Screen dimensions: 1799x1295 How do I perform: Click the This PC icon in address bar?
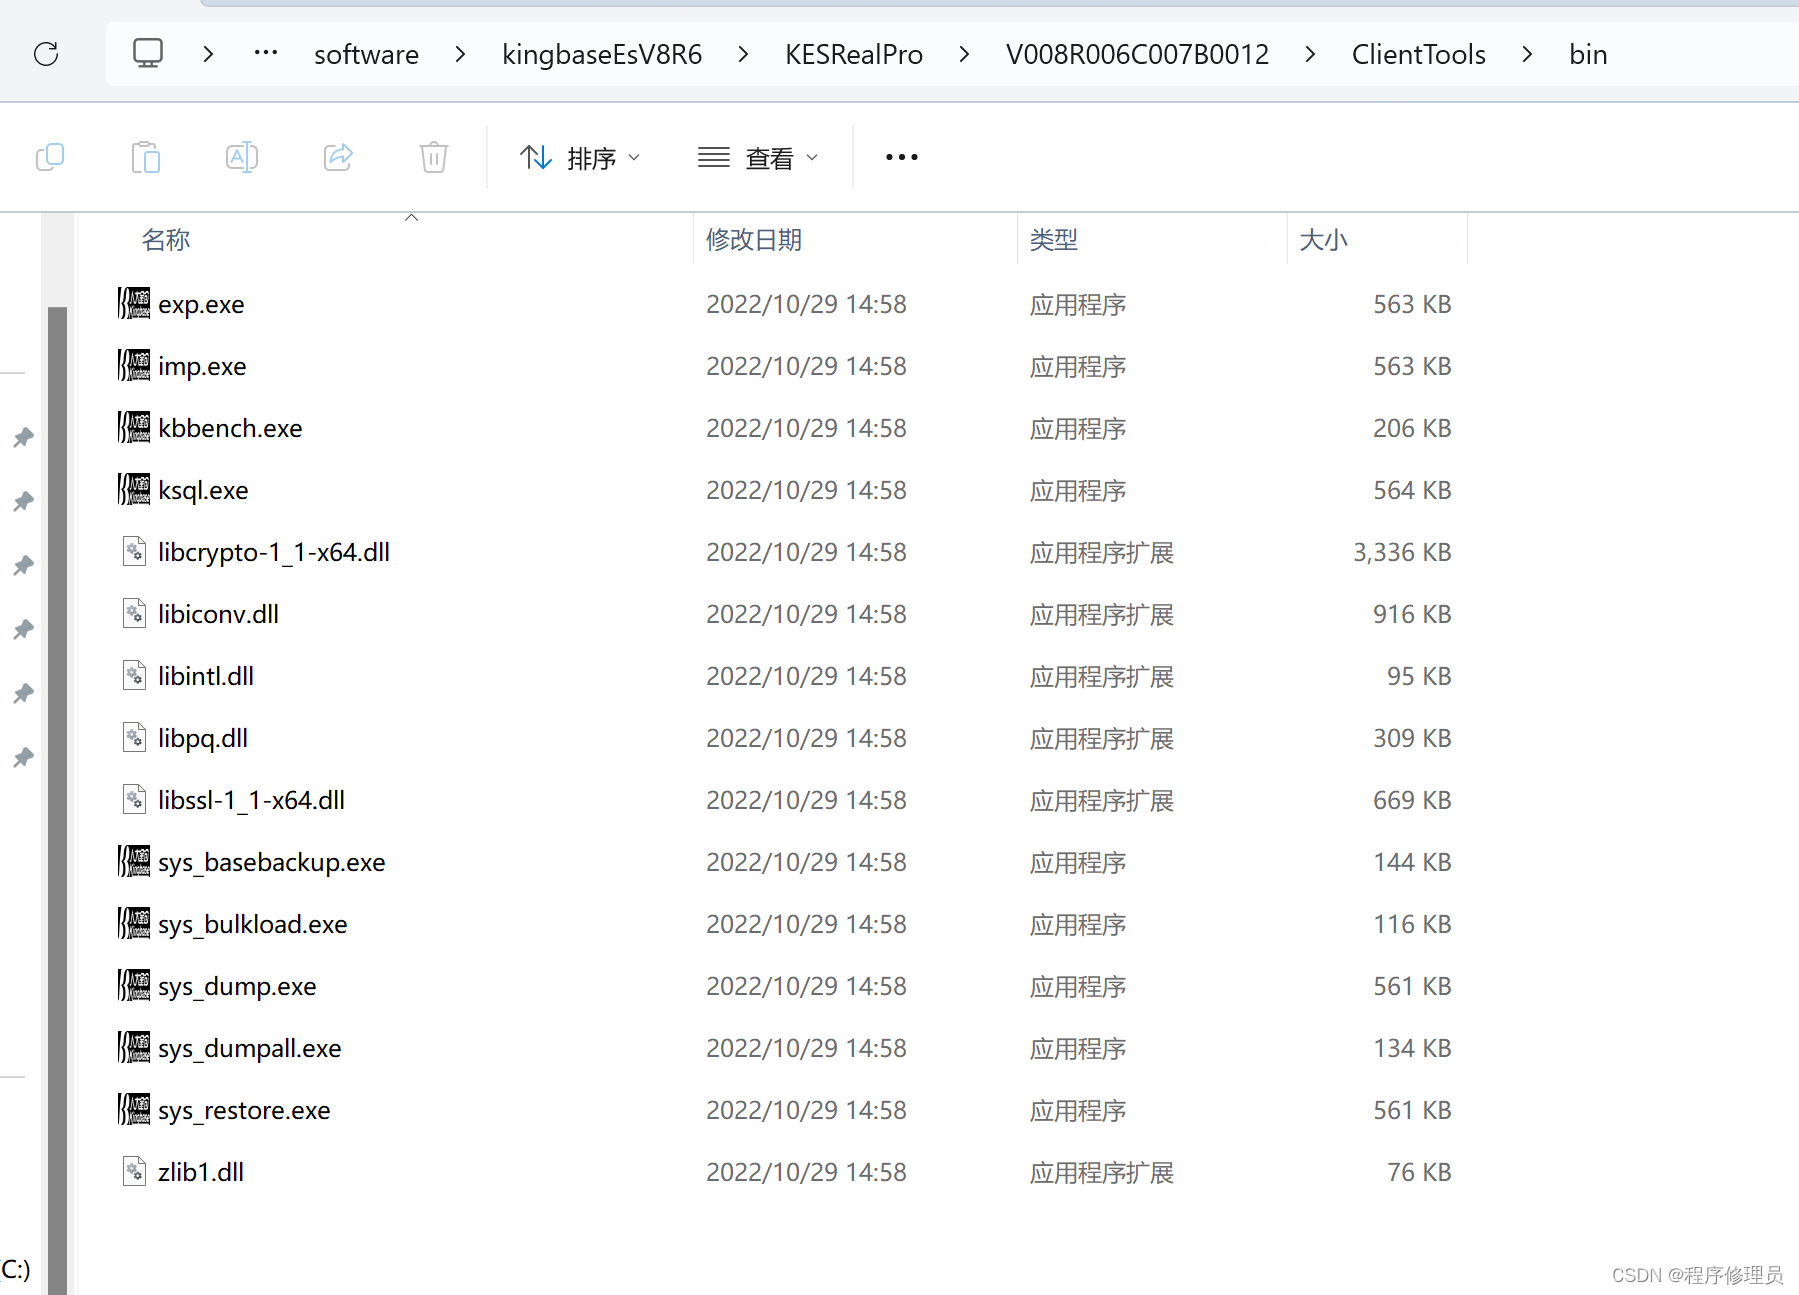pos(148,53)
